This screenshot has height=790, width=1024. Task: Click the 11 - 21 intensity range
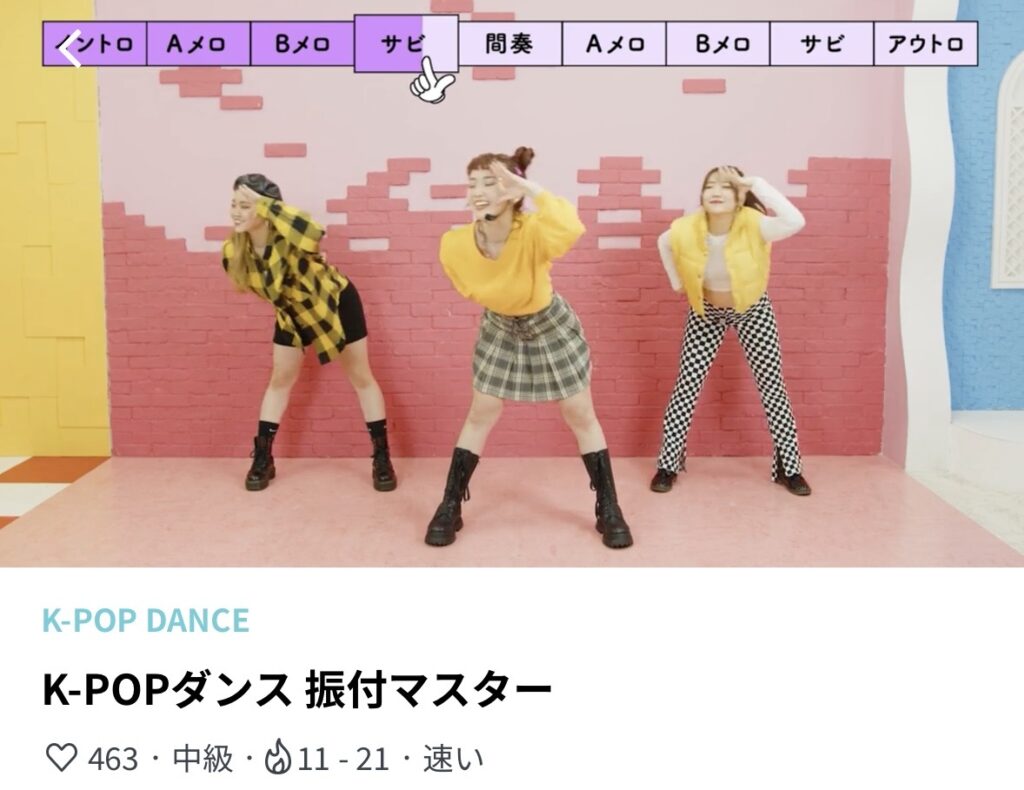pos(344,759)
